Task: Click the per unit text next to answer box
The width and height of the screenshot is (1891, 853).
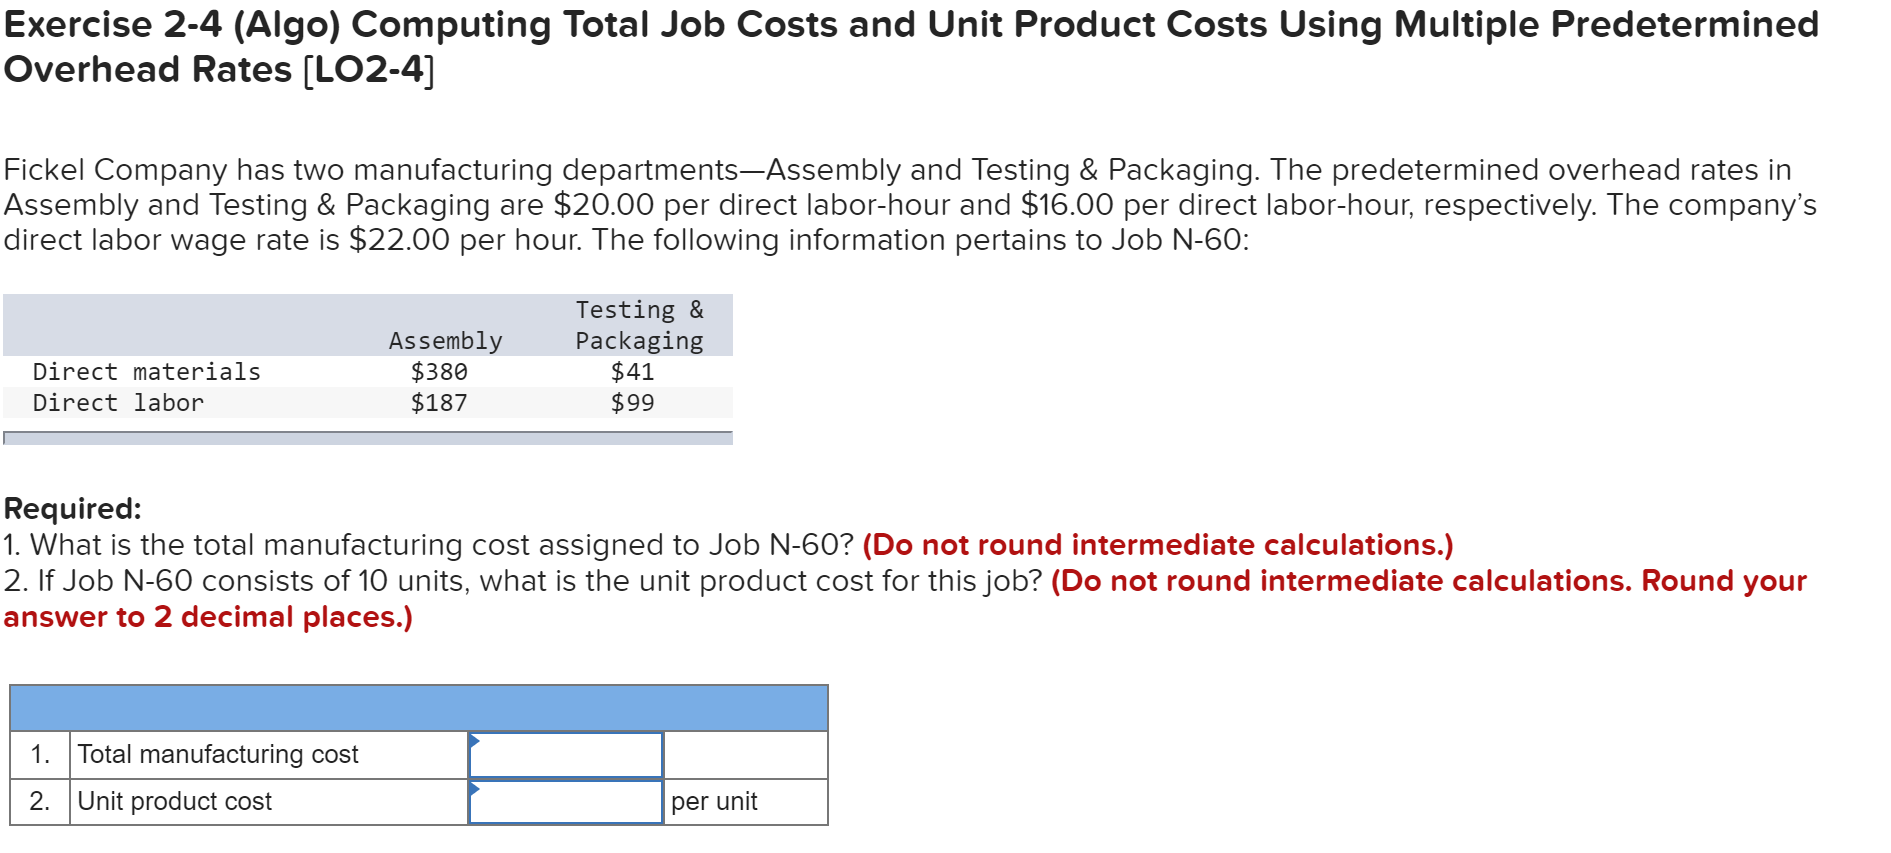Action: pyautogui.click(x=716, y=800)
